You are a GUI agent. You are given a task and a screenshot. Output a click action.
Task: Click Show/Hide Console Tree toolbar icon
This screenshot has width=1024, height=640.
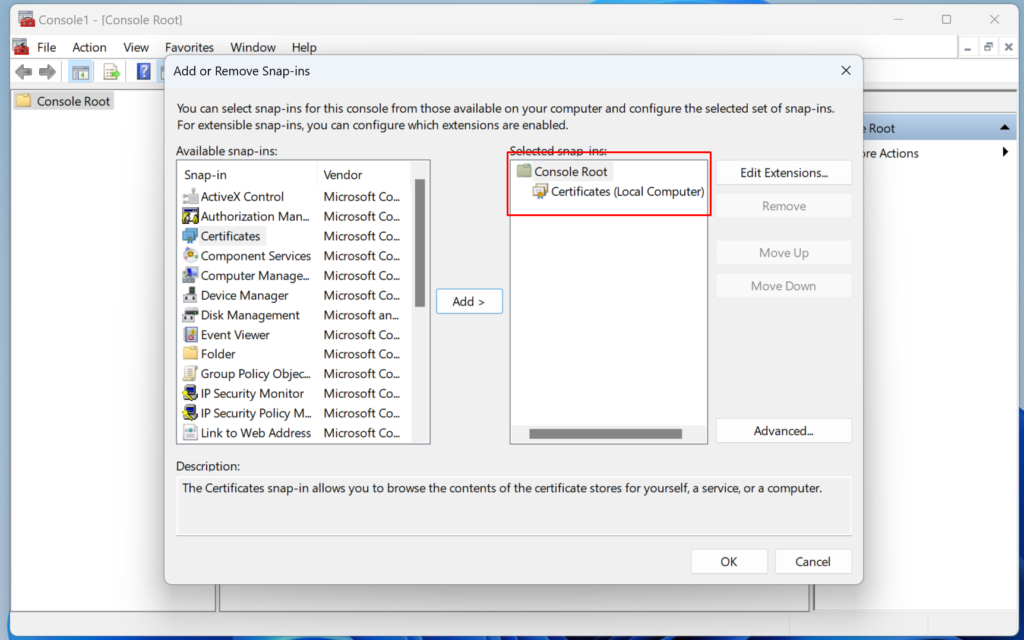point(81,72)
